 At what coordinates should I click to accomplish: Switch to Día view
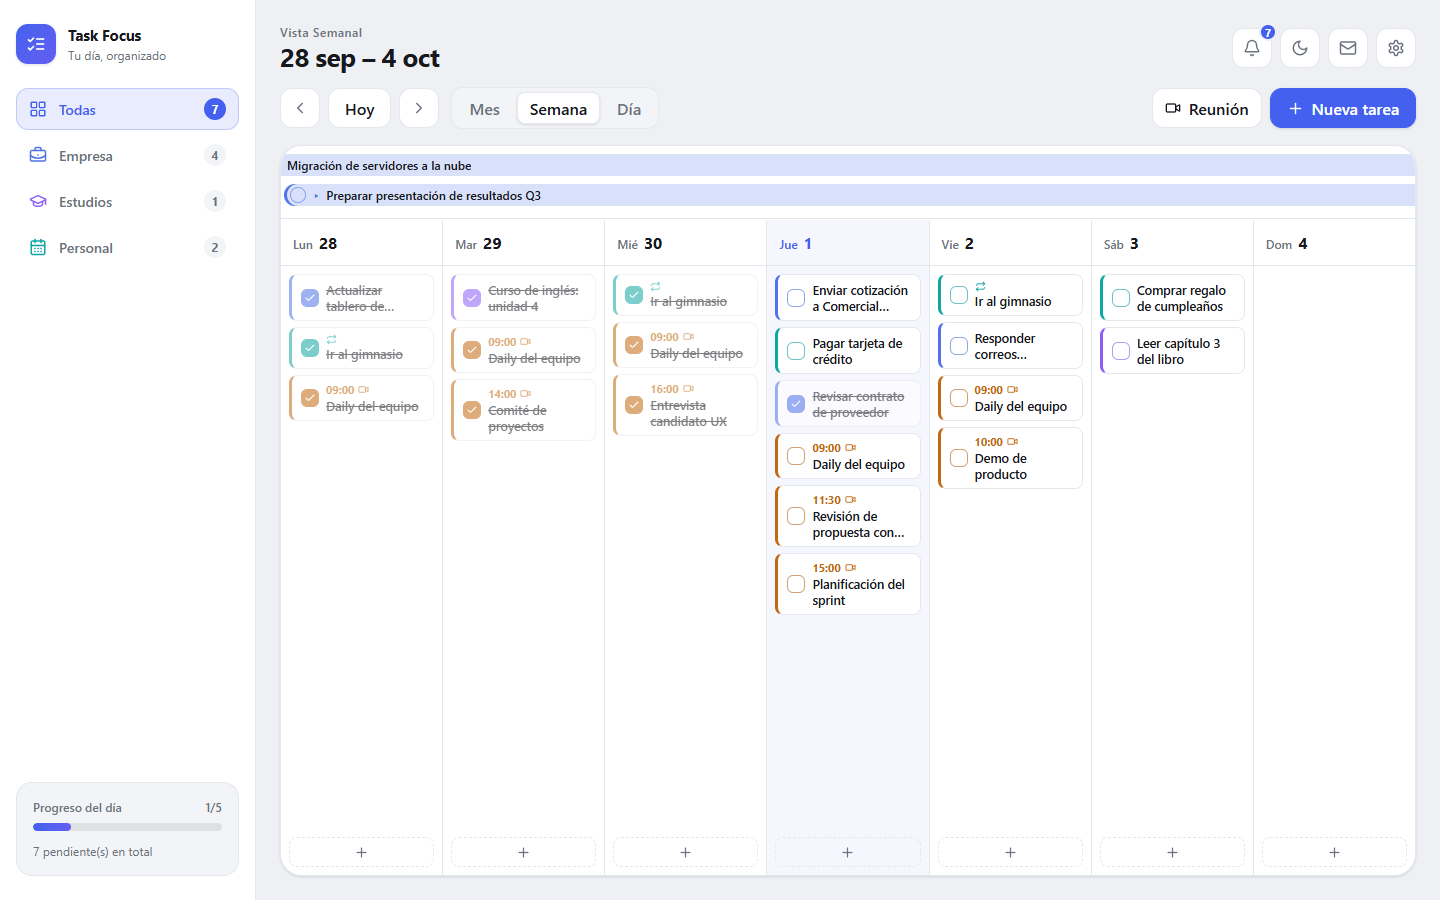[629, 109]
